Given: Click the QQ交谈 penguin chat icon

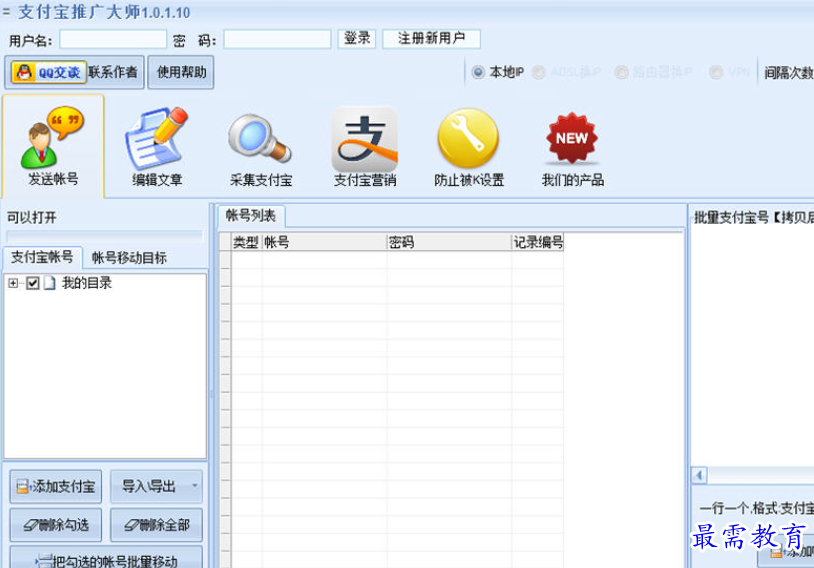Looking at the screenshot, I should tap(48, 72).
